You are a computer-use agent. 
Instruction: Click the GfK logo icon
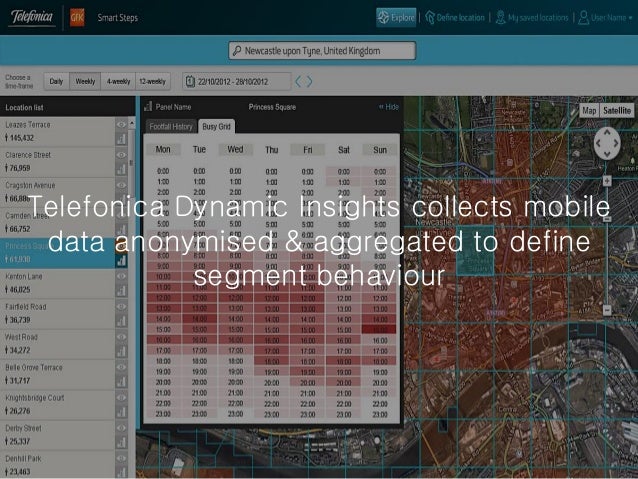[x=77, y=17]
